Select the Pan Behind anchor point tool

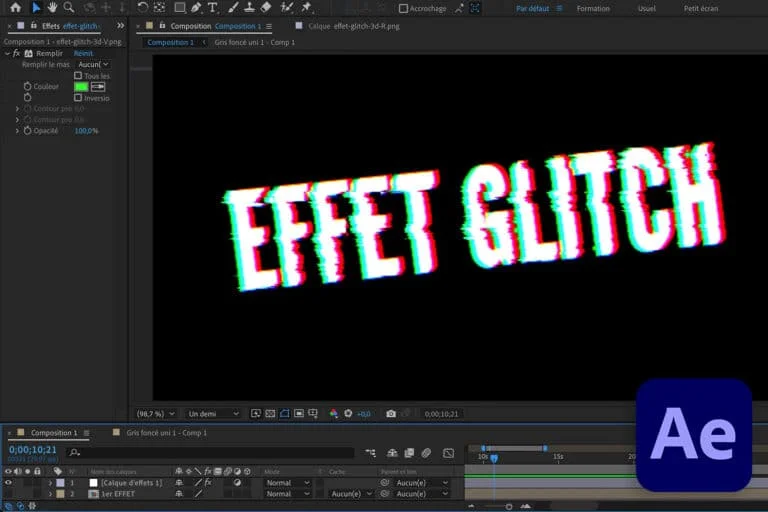coord(160,7)
